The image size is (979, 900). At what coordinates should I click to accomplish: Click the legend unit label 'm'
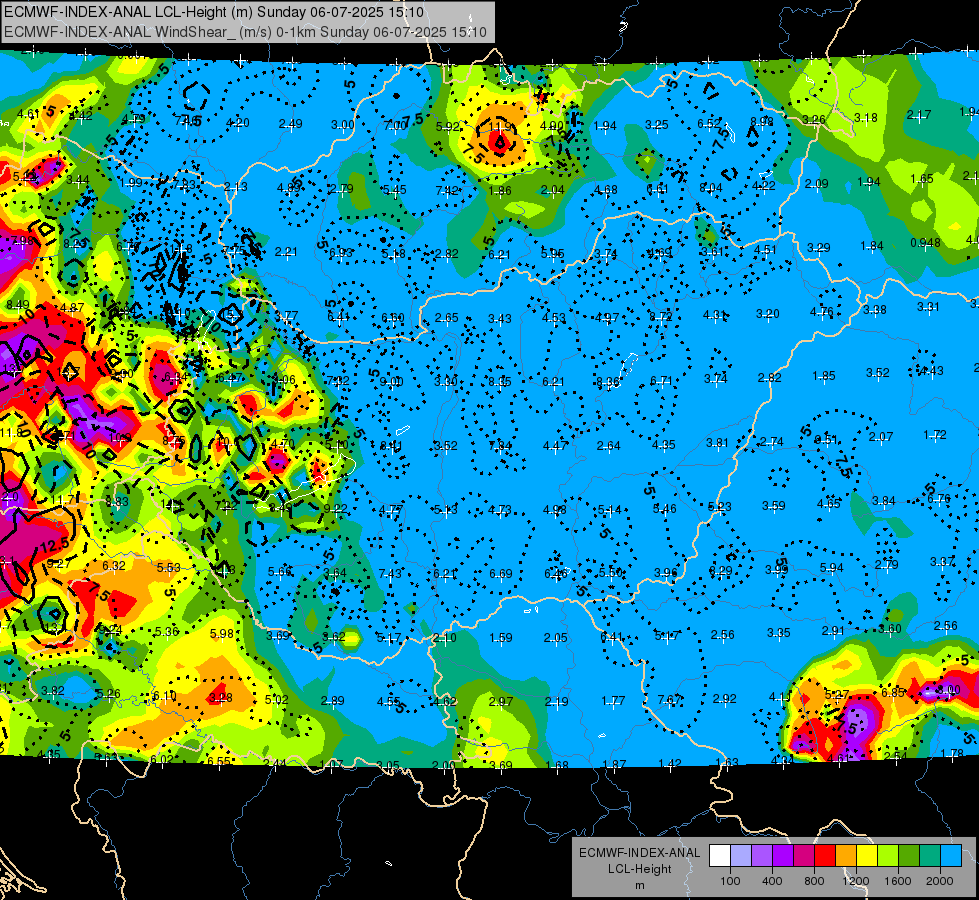point(639,885)
